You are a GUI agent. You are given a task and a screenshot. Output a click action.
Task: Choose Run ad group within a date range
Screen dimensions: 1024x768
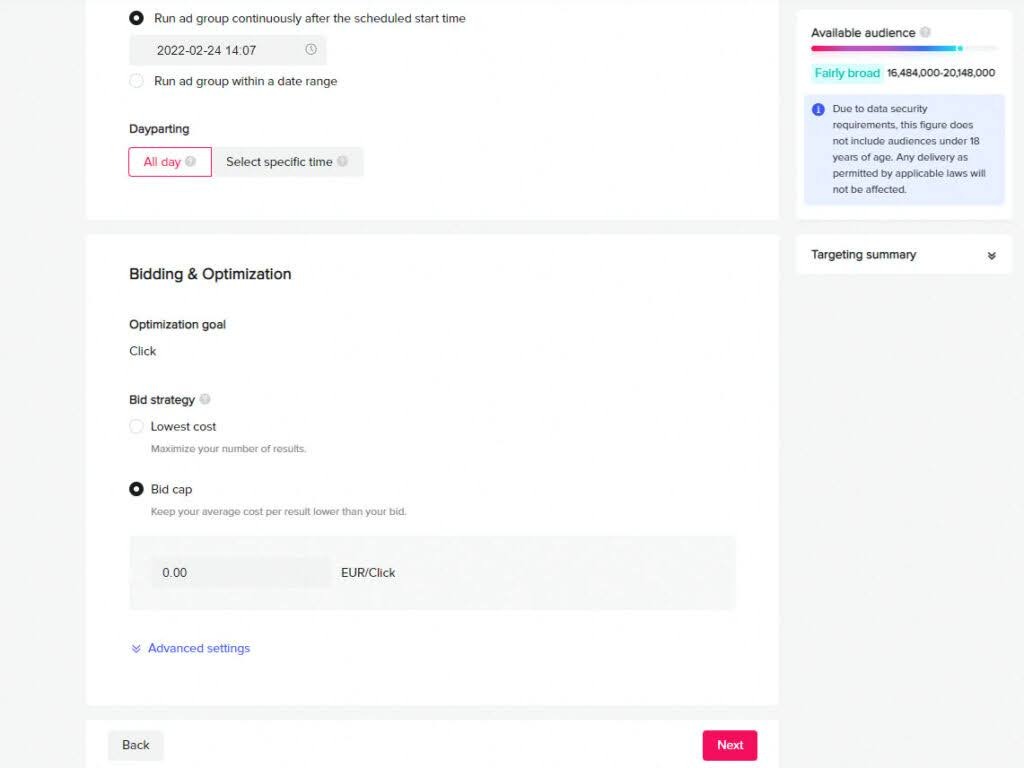point(136,81)
